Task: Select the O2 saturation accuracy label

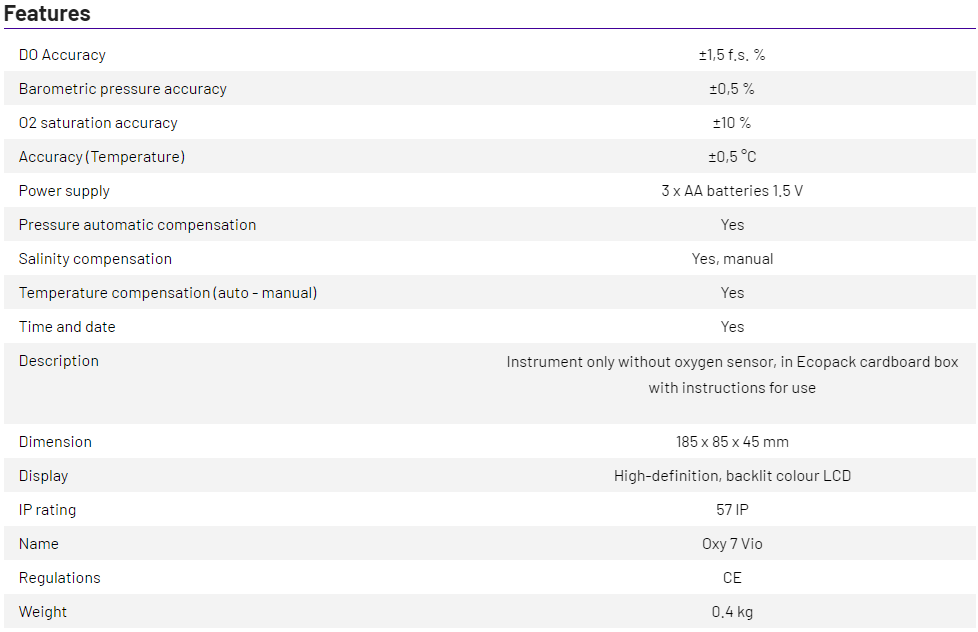Action: [98, 123]
